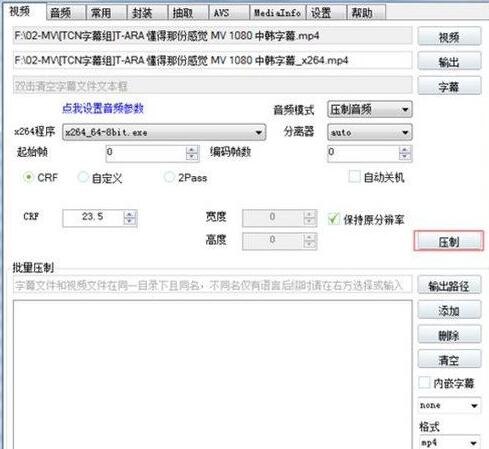Viewport: 489px width, 449px height.
Task: Click the 高度 stepper arrows
Action: pos(310,241)
